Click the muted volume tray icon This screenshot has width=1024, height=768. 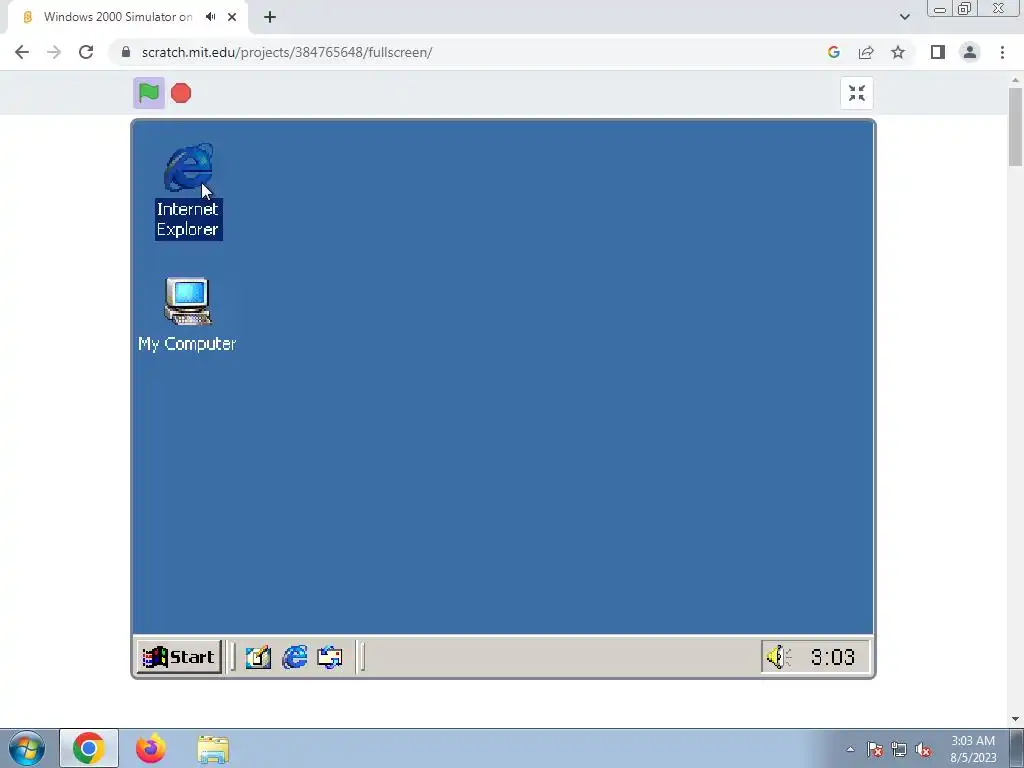click(x=923, y=749)
